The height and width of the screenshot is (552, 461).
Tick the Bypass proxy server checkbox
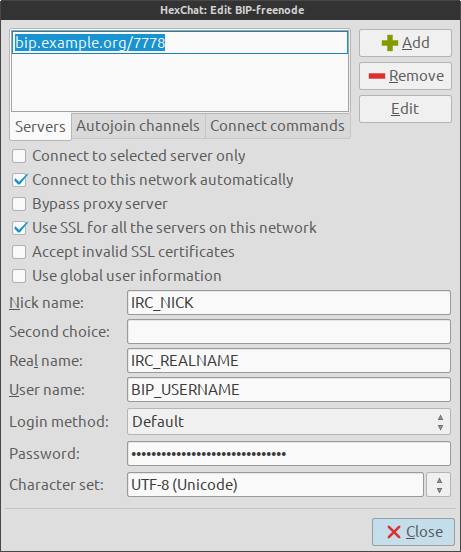(19, 204)
